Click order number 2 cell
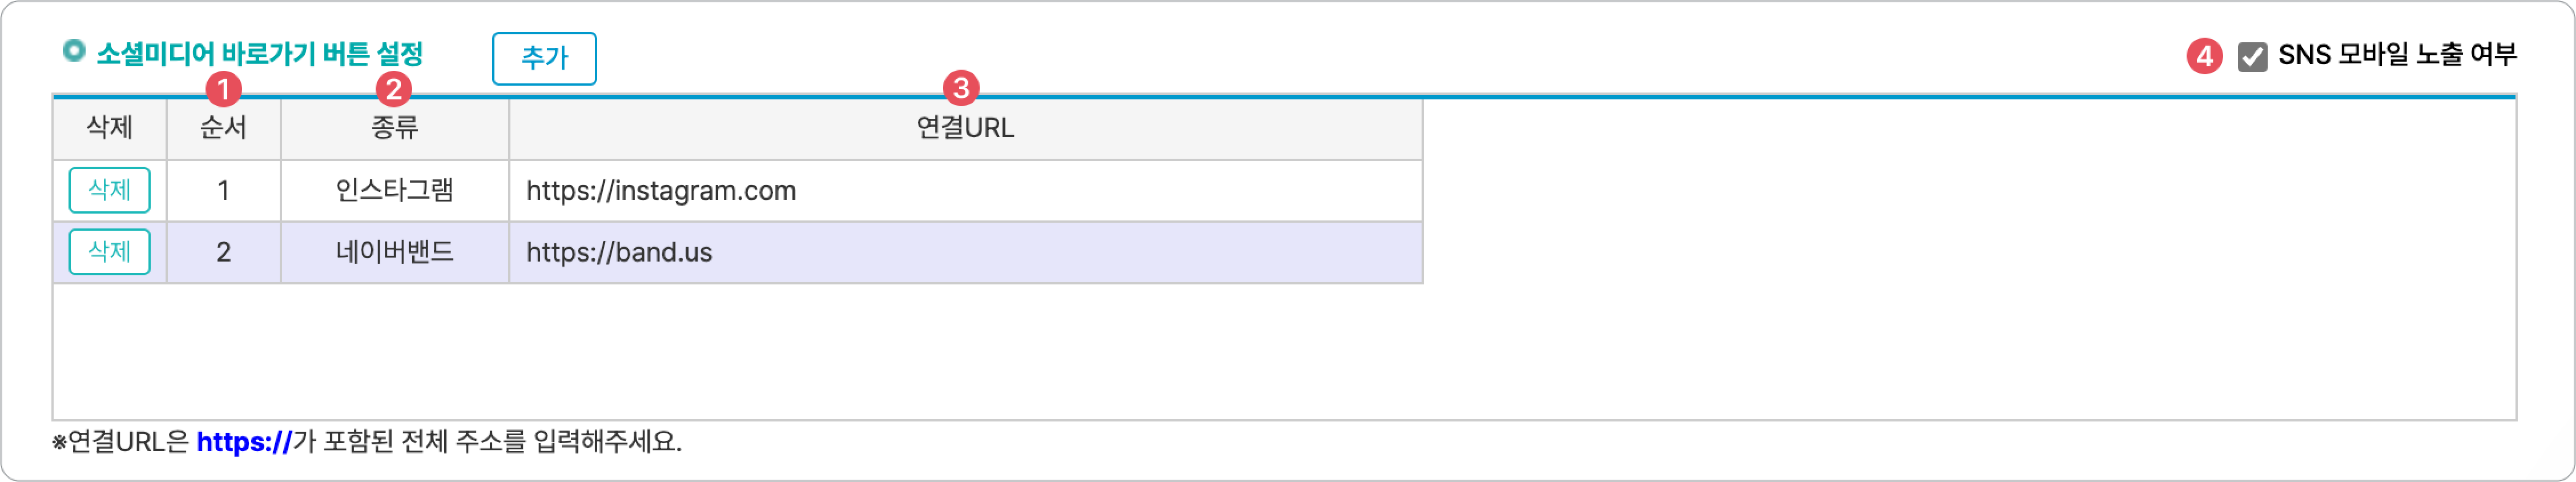The height and width of the screenshot is (482, 2576). (223, 253)
